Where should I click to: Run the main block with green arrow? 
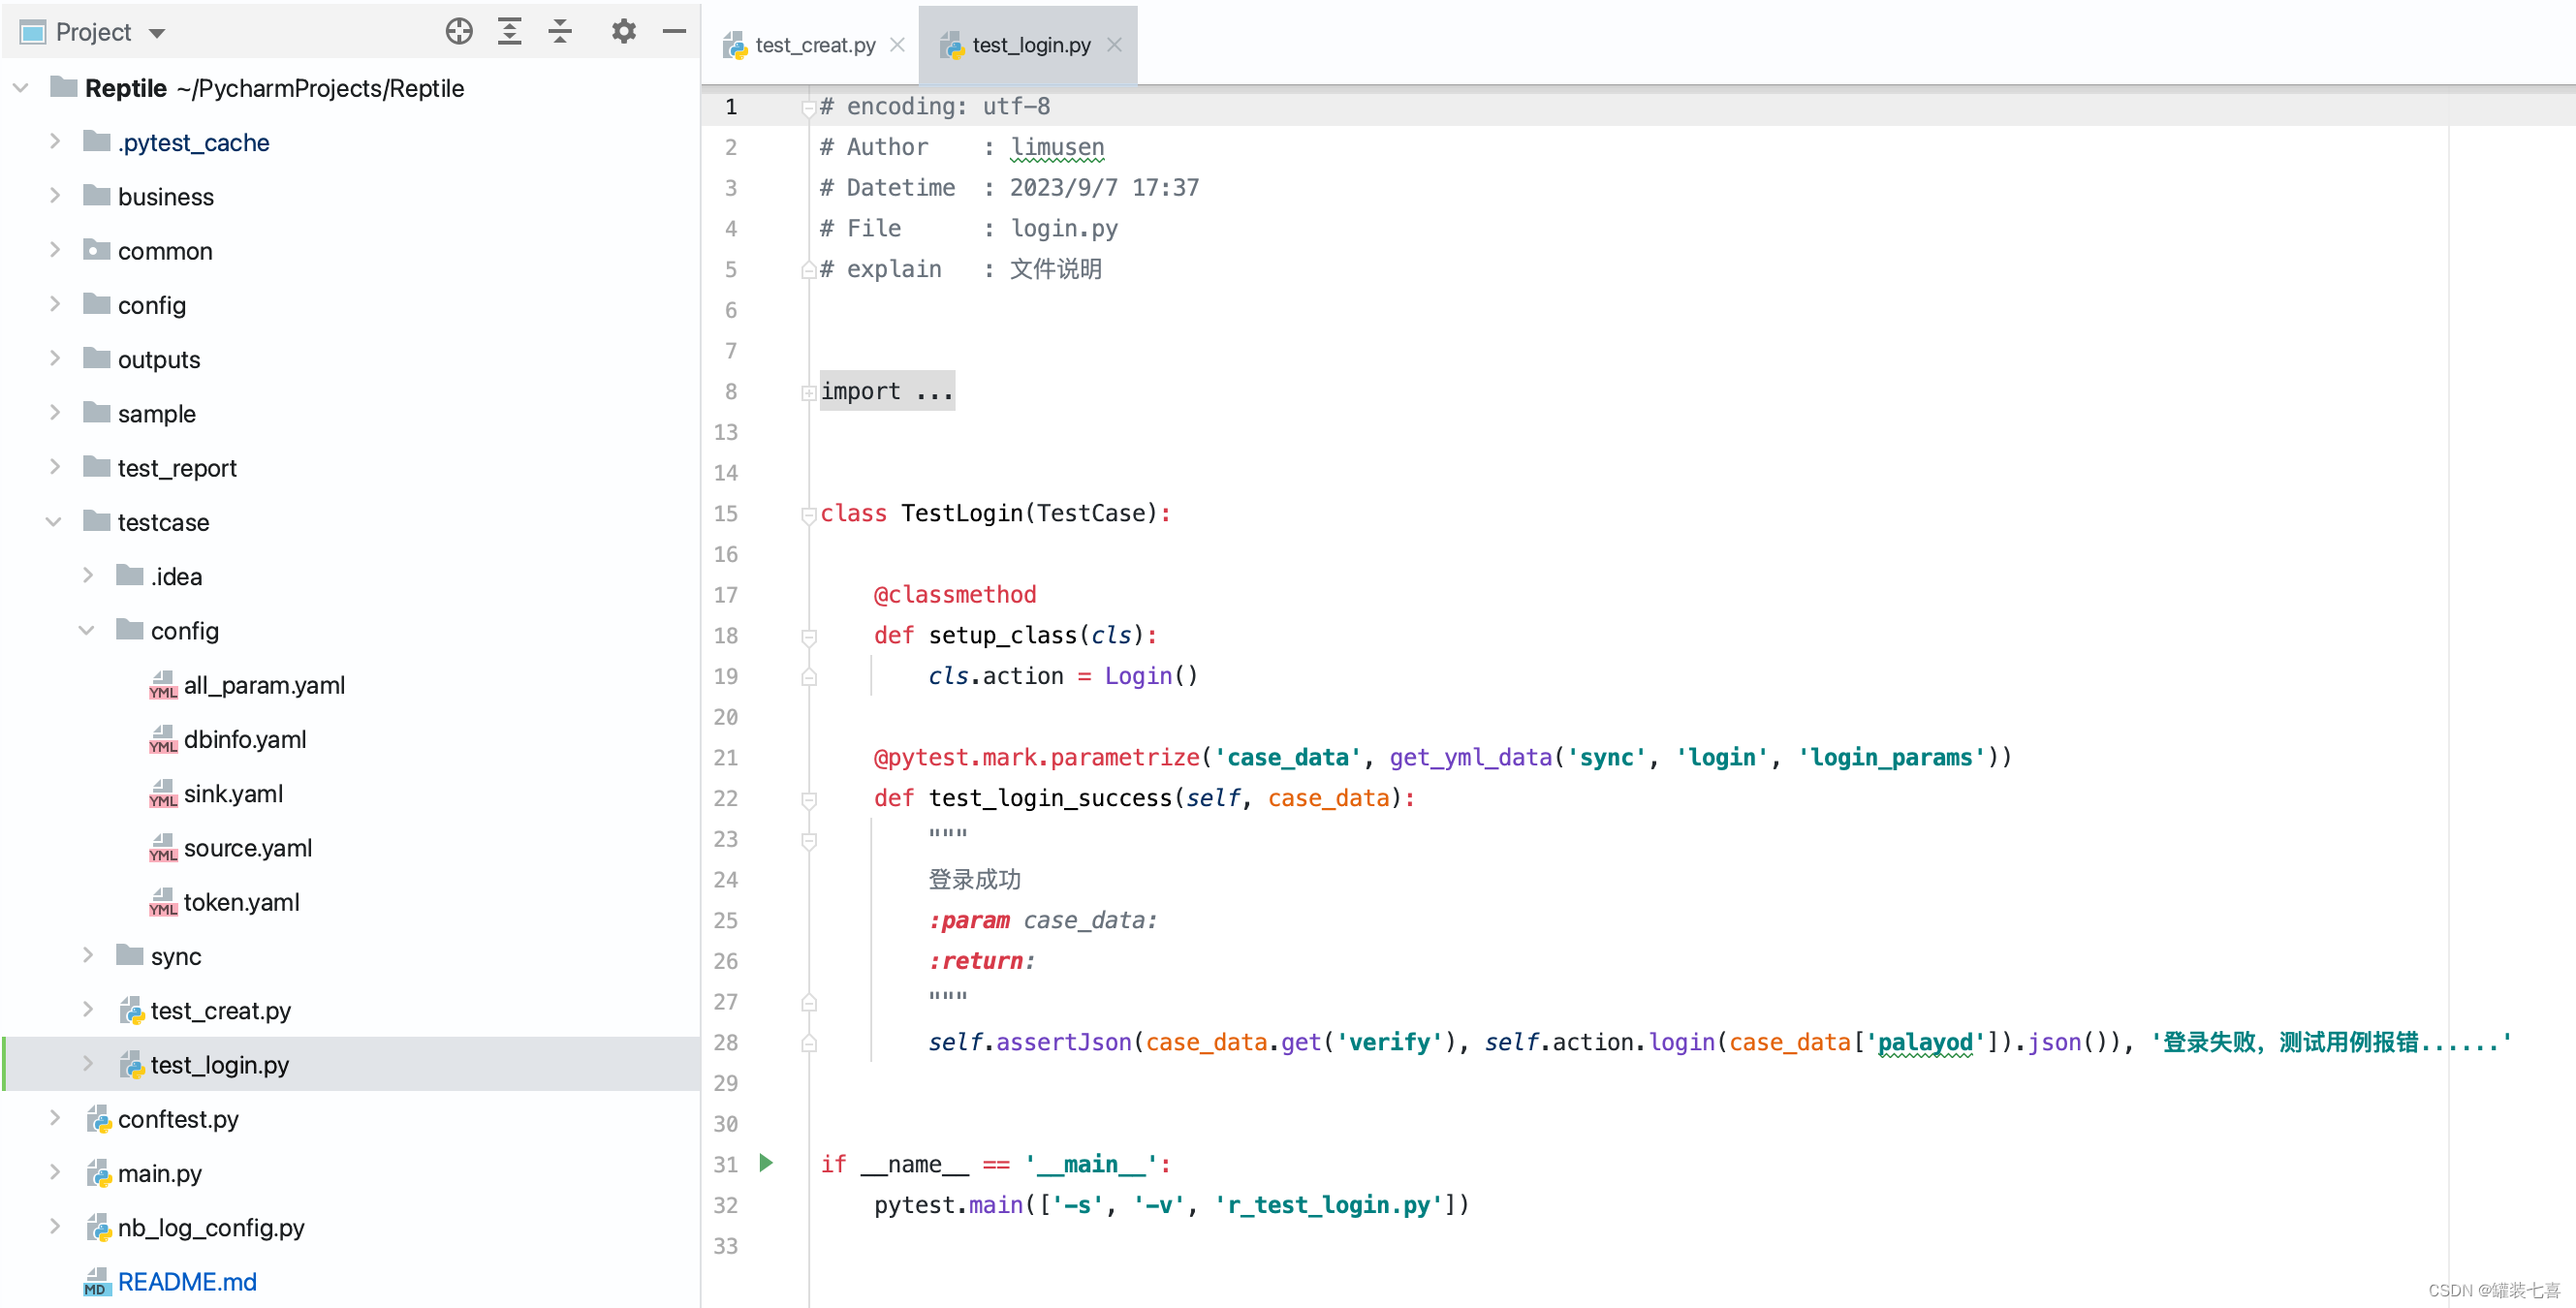point(766,1162)
